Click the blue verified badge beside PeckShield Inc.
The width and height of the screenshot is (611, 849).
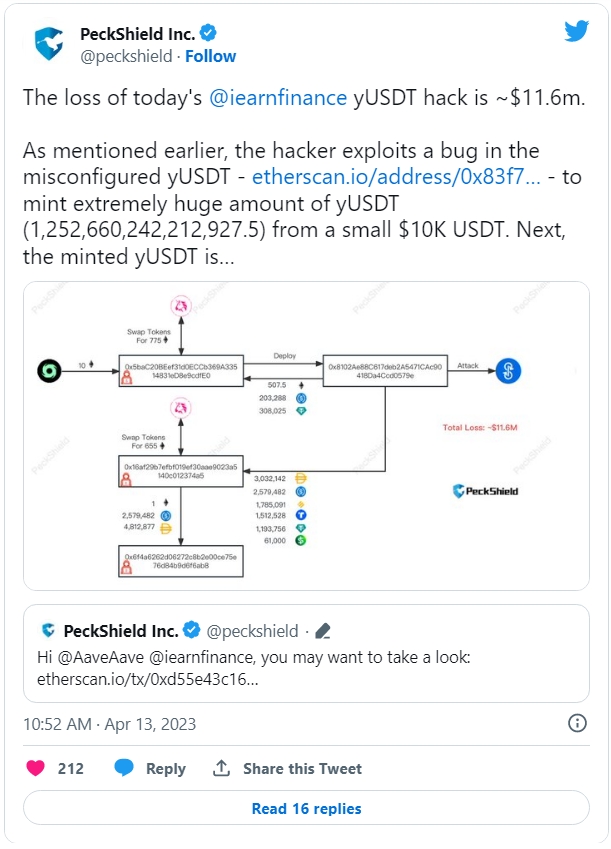tap(208, 33)
